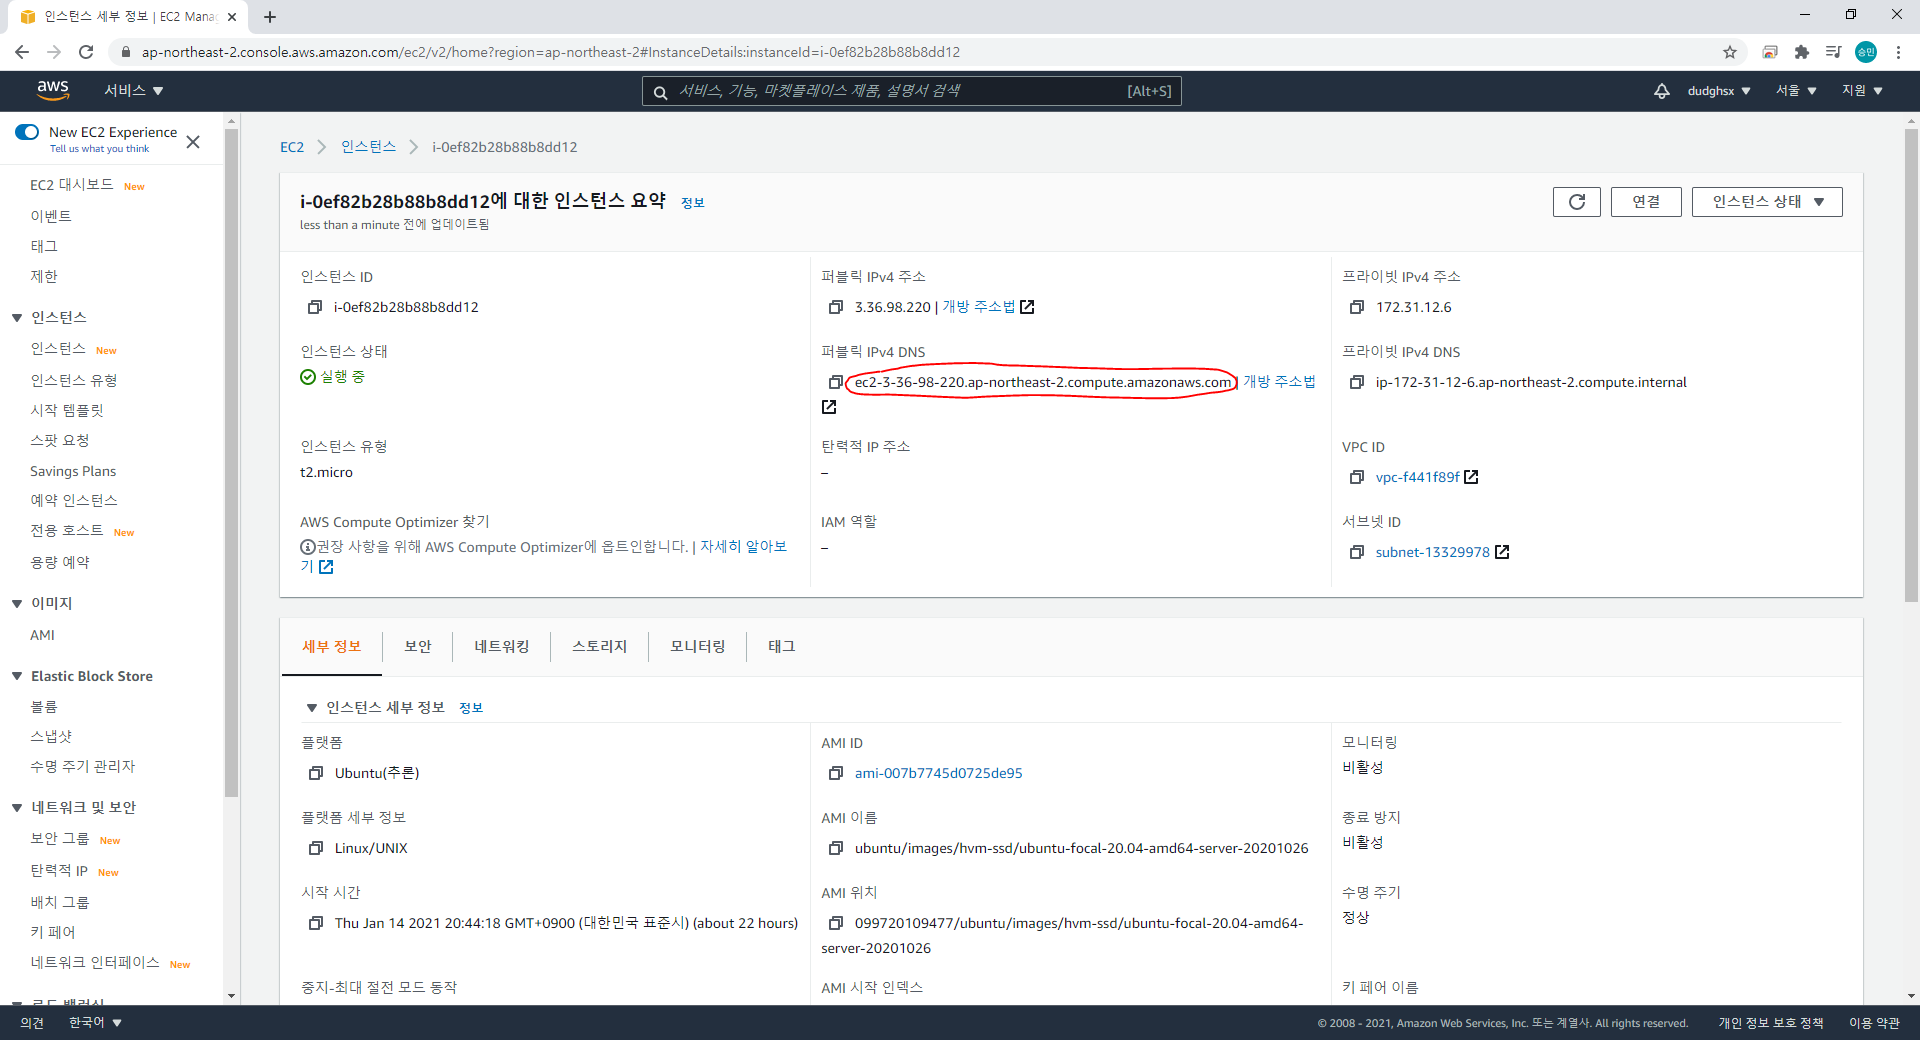
Task: Copy AMI ID ami-007b7745d0725de95
Action: pos(836,773)
